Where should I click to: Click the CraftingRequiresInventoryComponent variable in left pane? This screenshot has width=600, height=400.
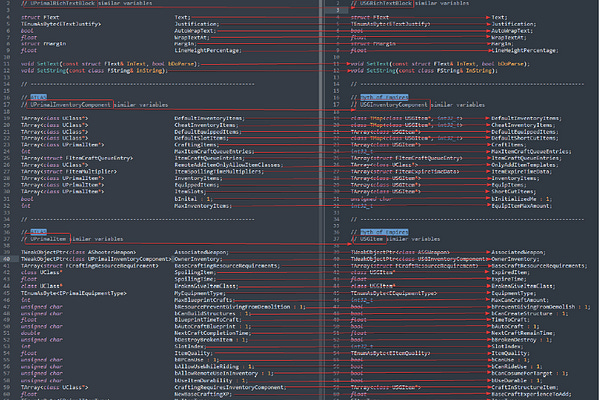click(230, 387)
